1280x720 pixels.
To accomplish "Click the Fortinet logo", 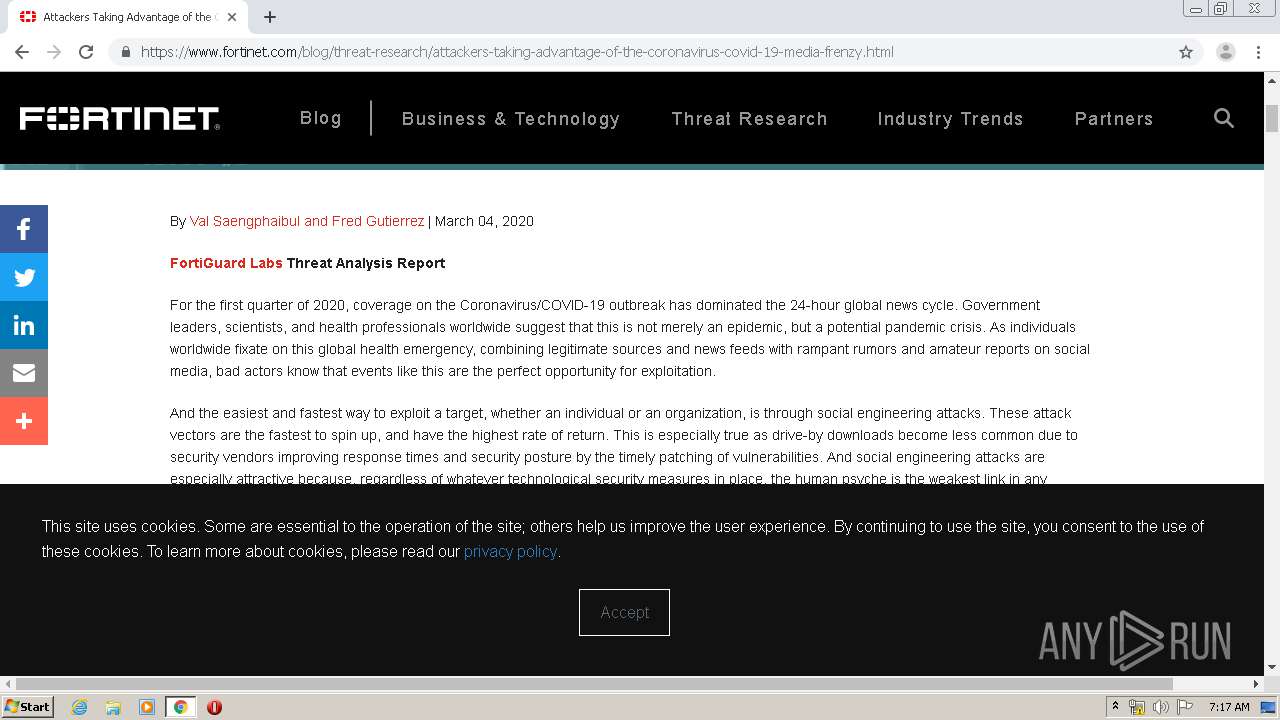I will (120, 119).
